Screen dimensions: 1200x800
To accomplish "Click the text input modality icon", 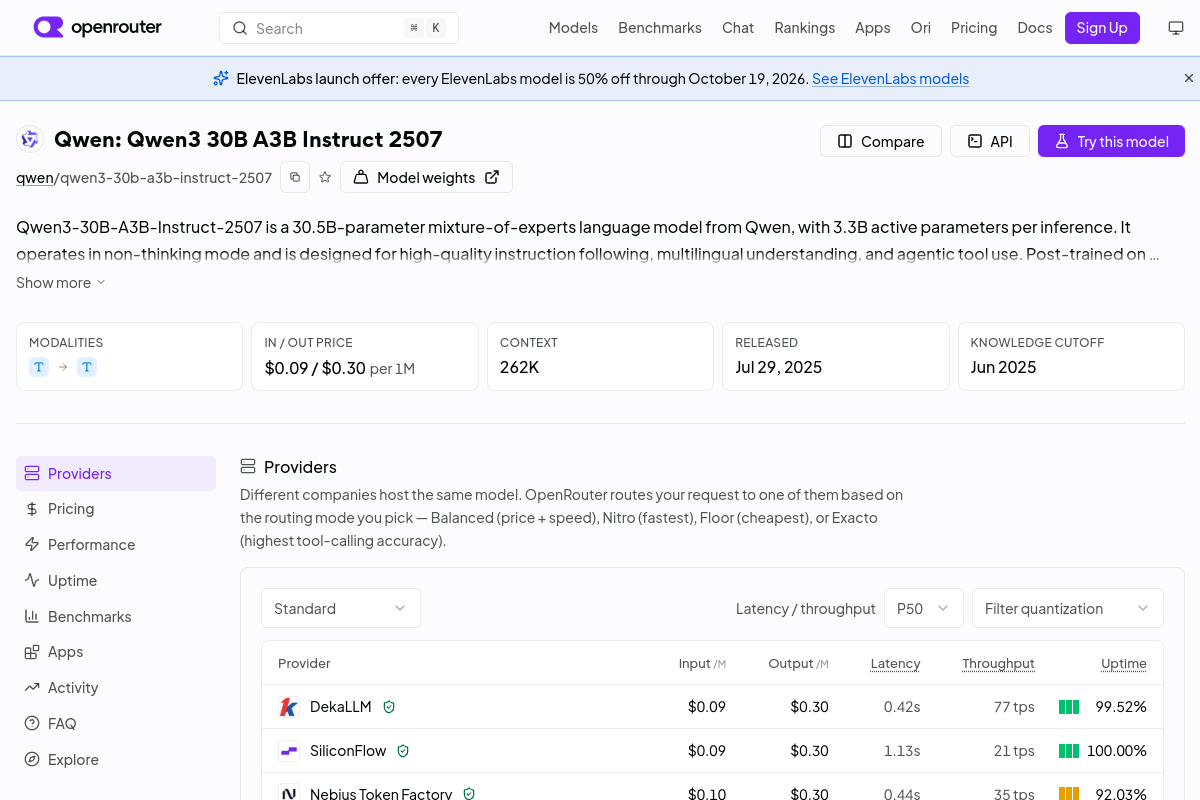I will 39,367.
